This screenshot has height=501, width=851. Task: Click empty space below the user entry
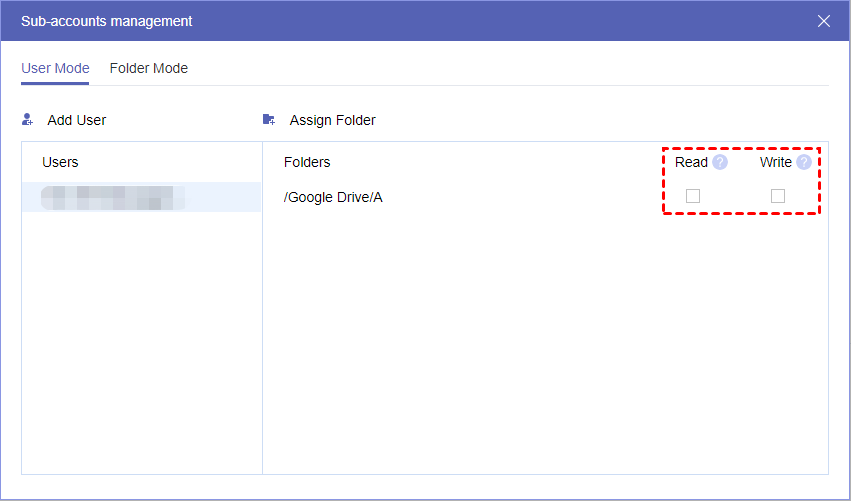point(141,340)
